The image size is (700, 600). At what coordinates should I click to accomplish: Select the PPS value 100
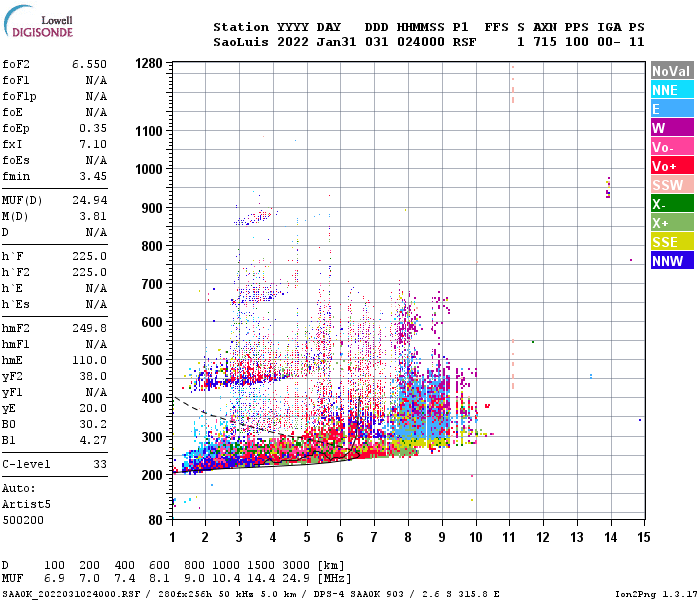(x=577, y=42)
